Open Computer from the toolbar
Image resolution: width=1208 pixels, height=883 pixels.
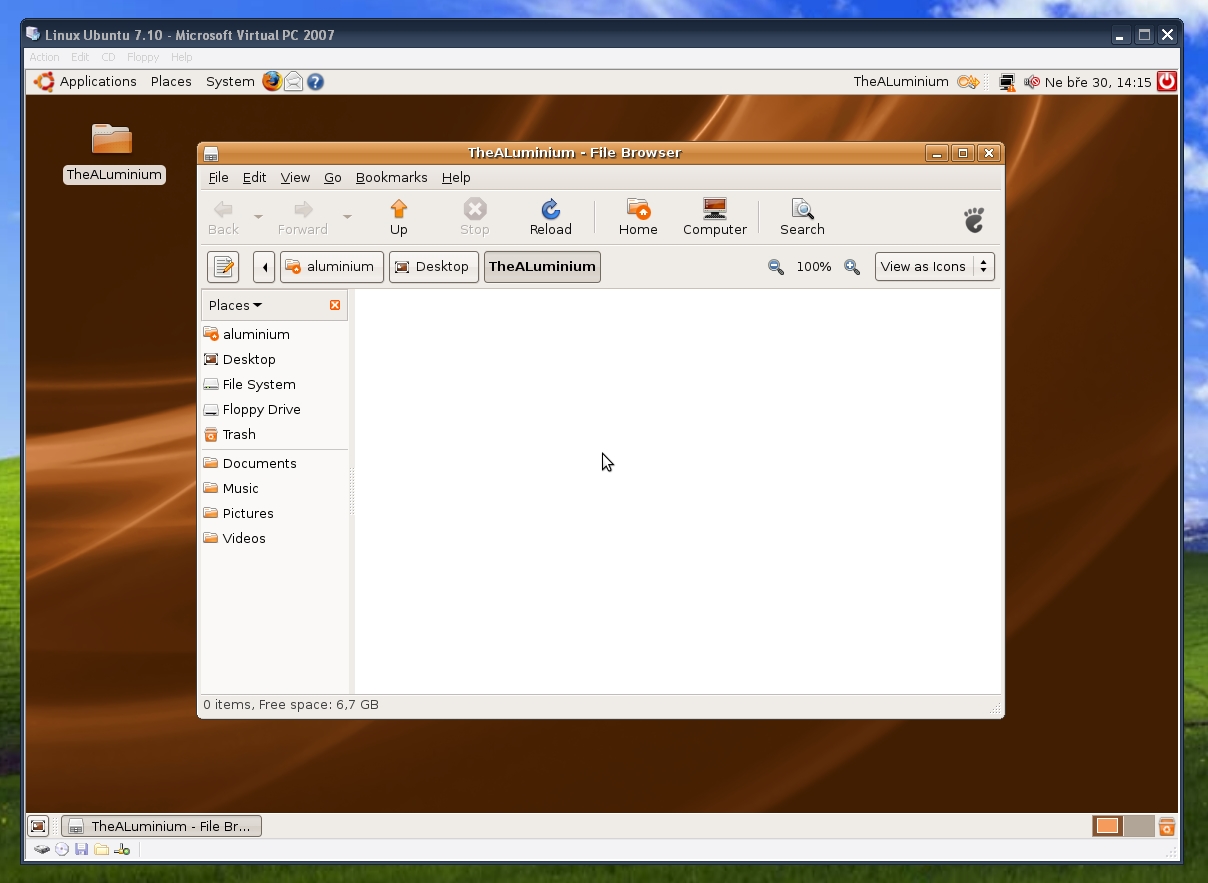coord(715,209)
